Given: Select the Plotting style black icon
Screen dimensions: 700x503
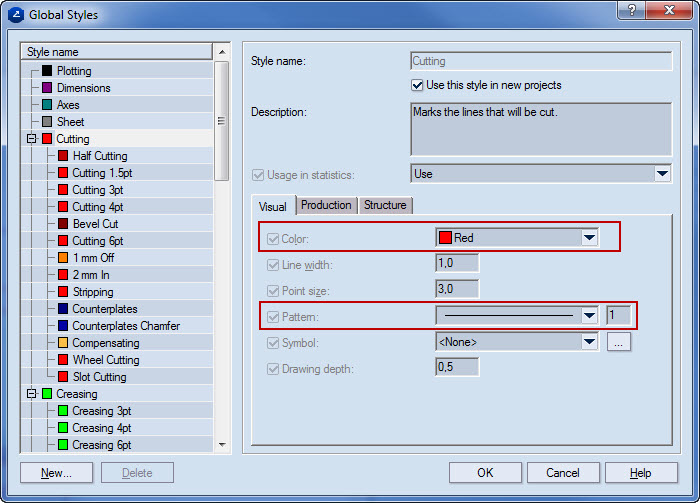Looking at the screenshot, I should [x=47, y=71].
